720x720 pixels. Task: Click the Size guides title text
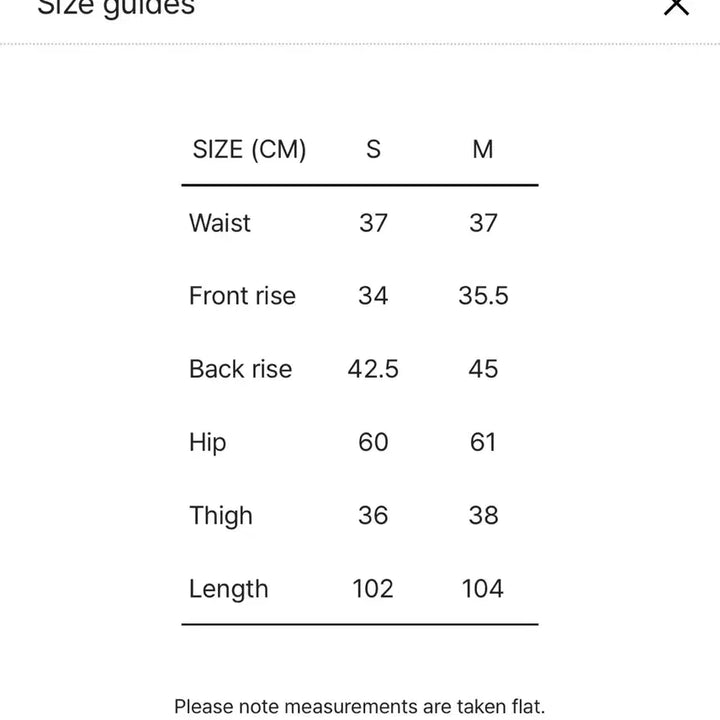point(116,7)
